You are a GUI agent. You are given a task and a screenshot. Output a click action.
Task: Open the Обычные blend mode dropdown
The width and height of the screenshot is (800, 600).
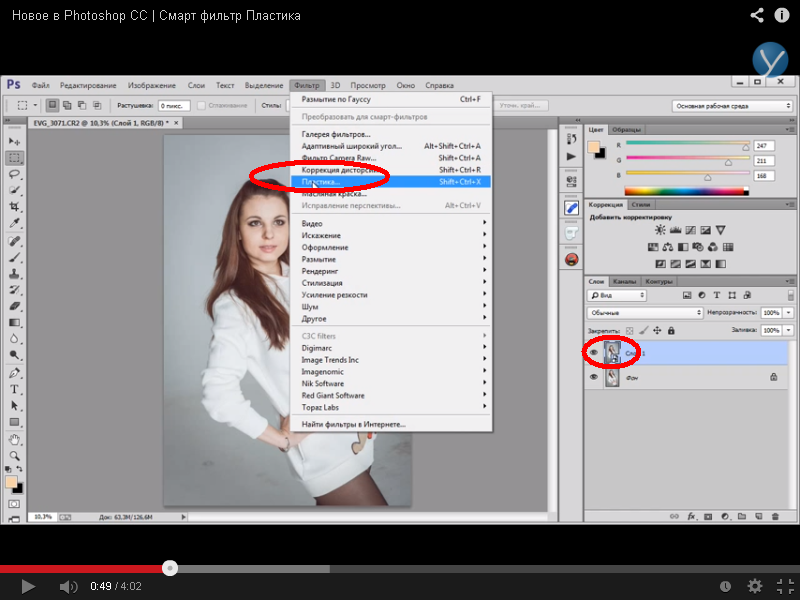click(644, 312)
